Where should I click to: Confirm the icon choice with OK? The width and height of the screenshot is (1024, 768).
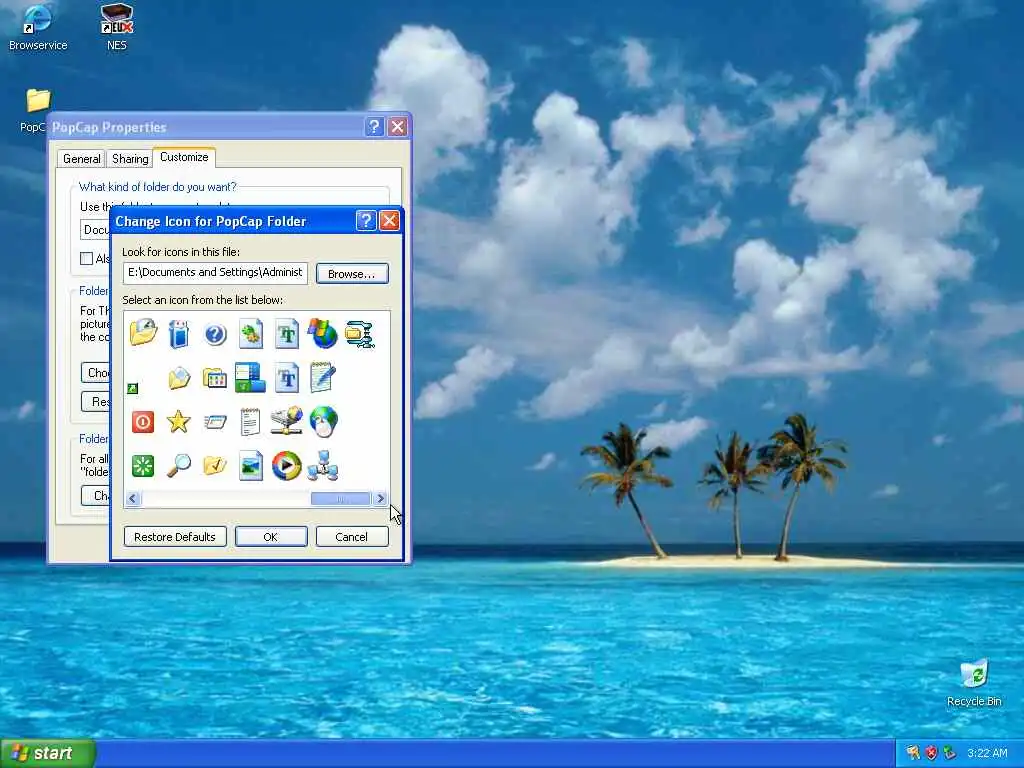pyautogui.click(x=270, y=537)
